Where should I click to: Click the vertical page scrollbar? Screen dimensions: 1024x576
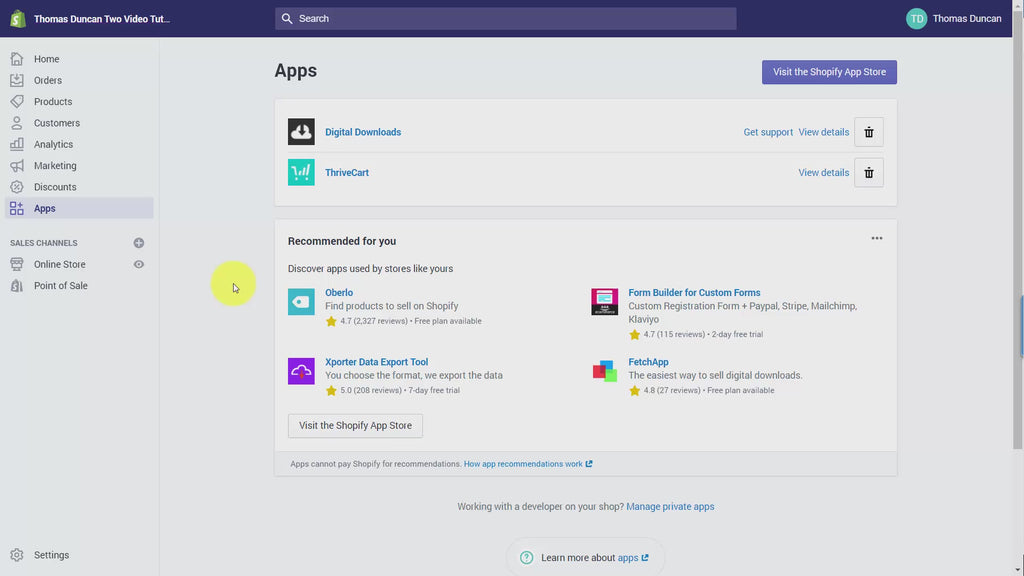coord(1017,287)
